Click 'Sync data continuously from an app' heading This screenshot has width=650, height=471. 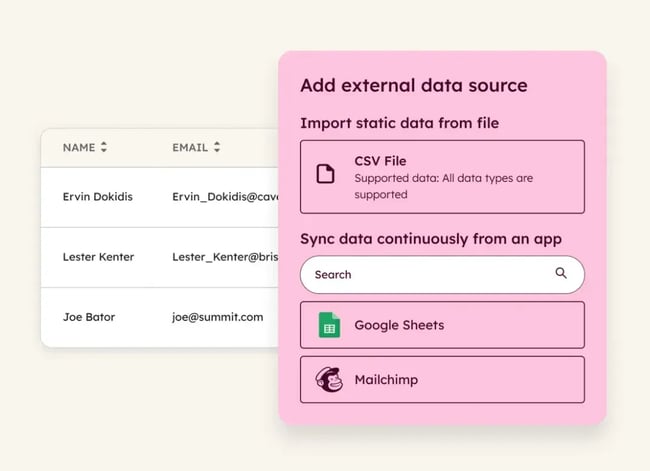click(431, 239)
